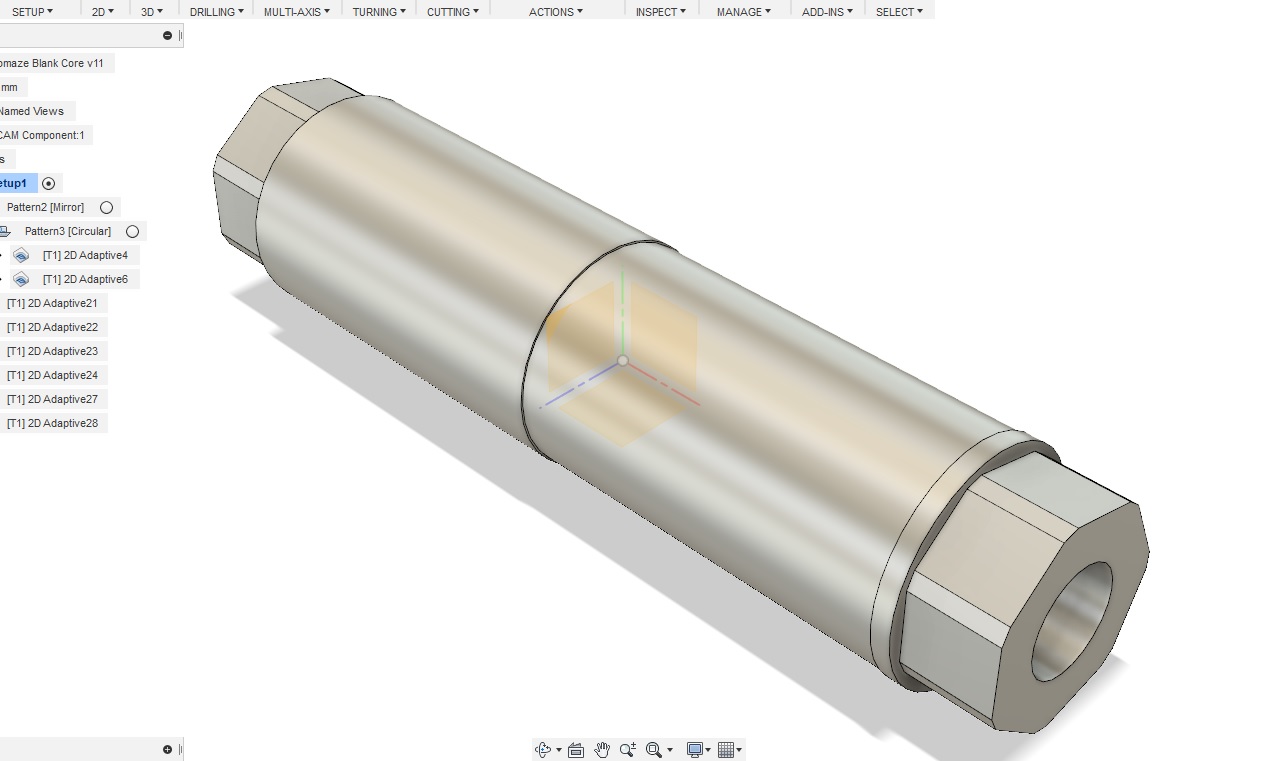Click the Look At camera icon

[x=576, y=750]
